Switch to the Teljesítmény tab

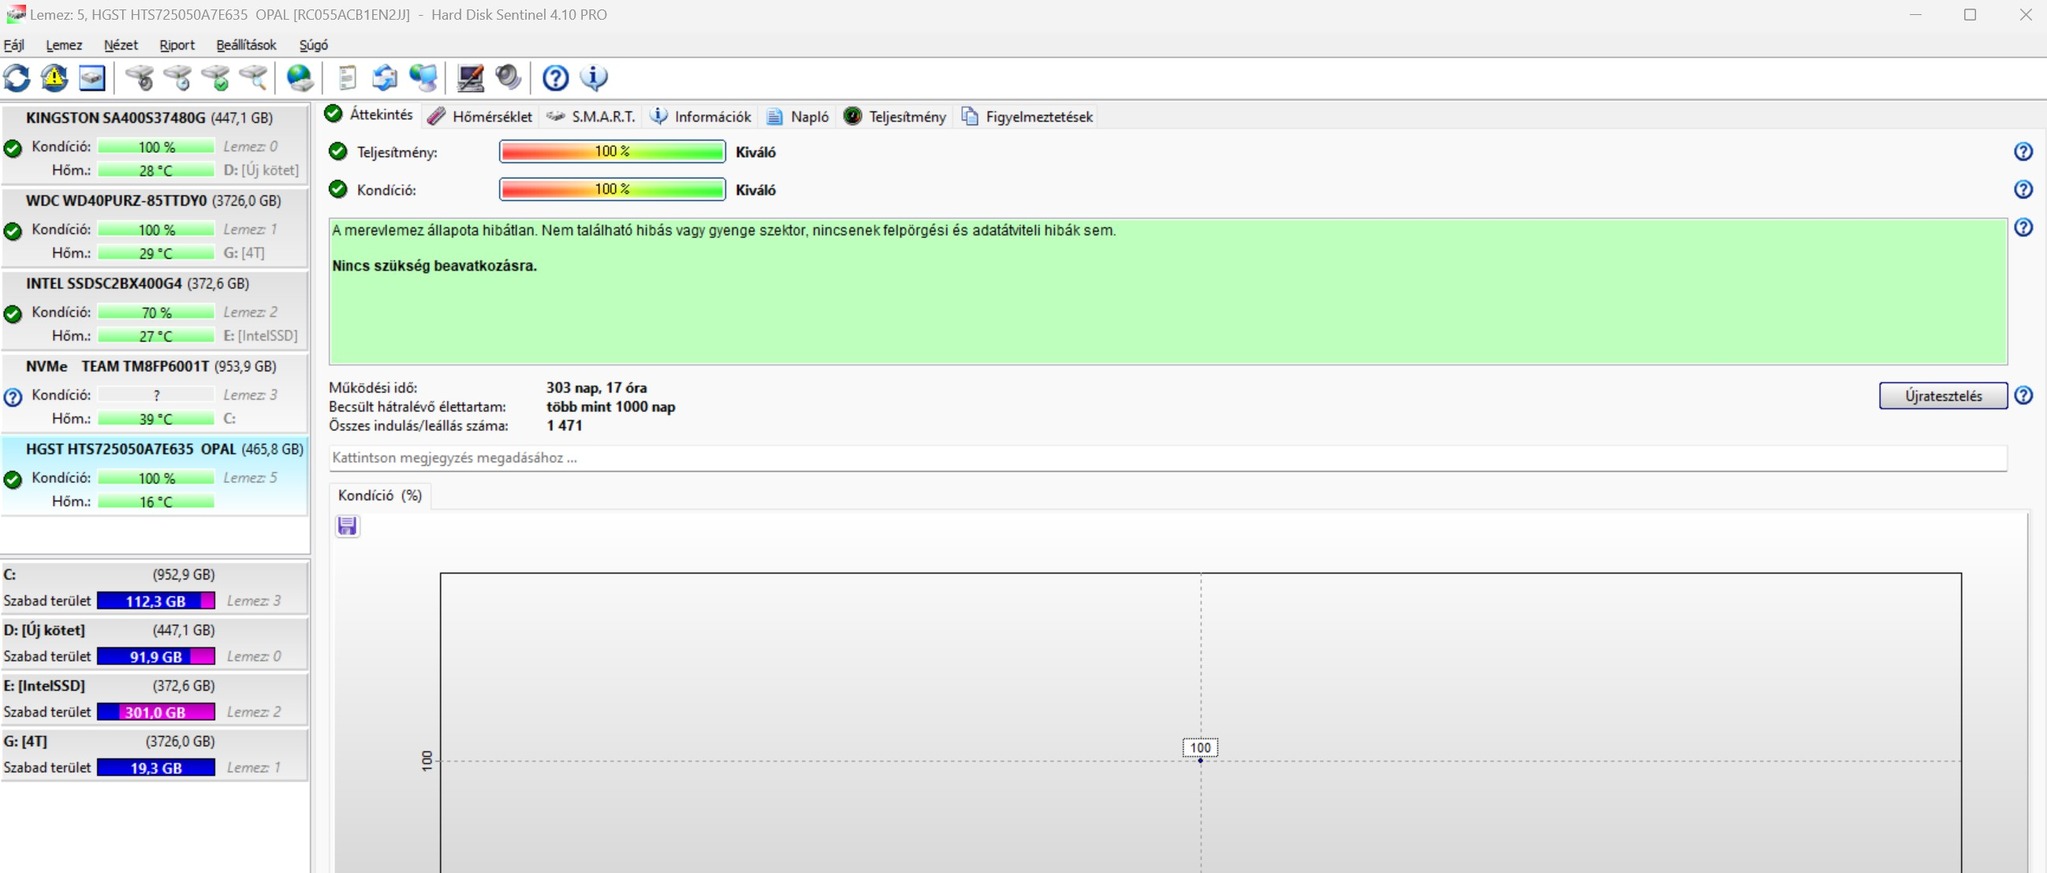point(895,116)
